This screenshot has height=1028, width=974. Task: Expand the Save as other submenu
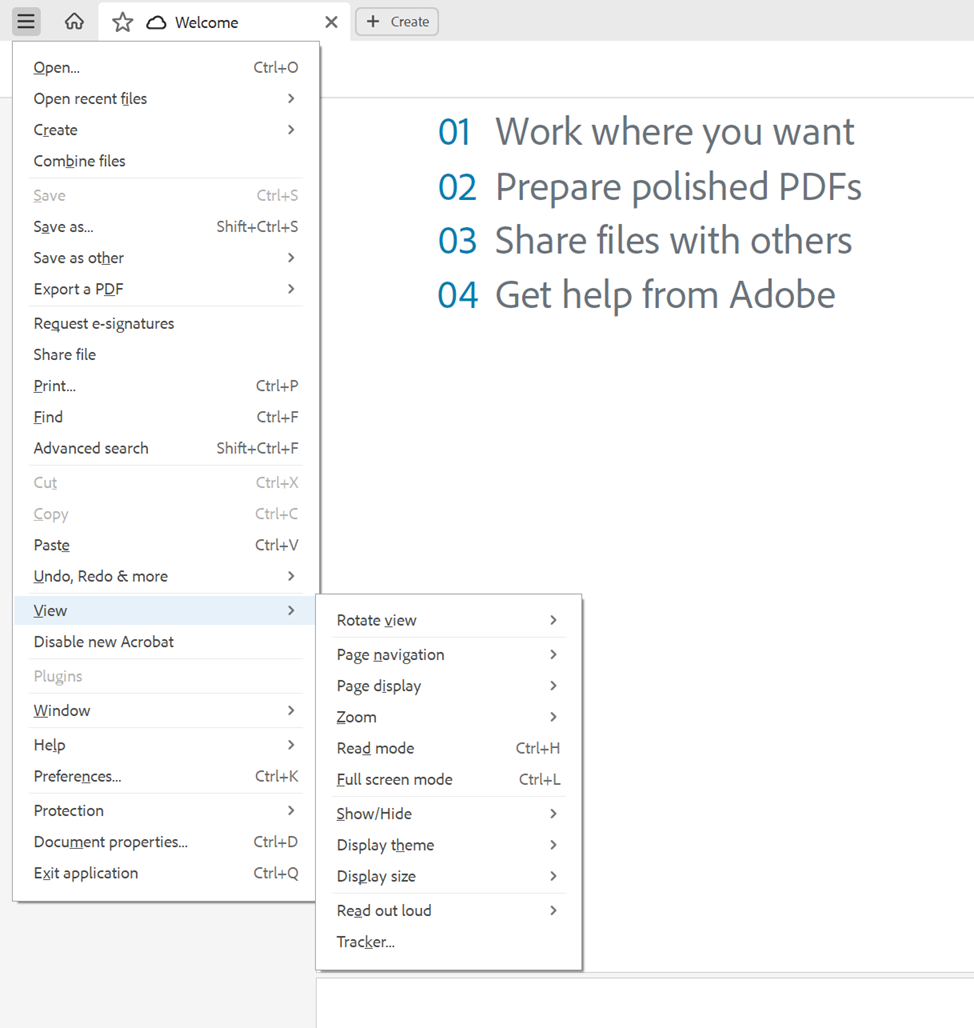coord(78,257)
